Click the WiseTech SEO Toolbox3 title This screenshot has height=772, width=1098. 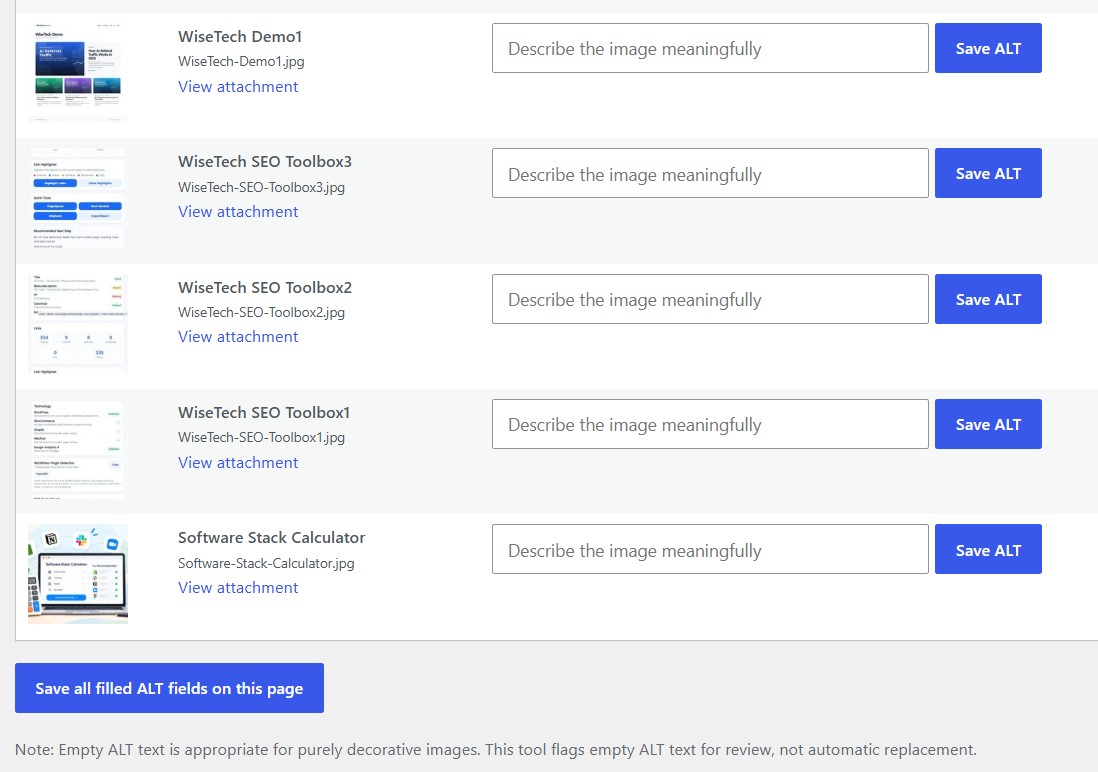(x=265, y=162)
